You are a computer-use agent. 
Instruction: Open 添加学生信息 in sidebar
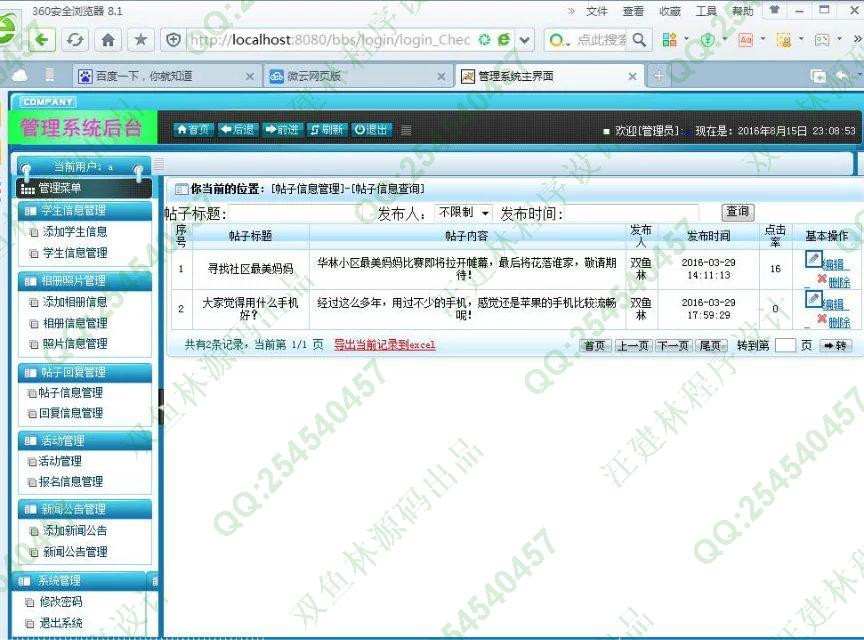[75, 232]
